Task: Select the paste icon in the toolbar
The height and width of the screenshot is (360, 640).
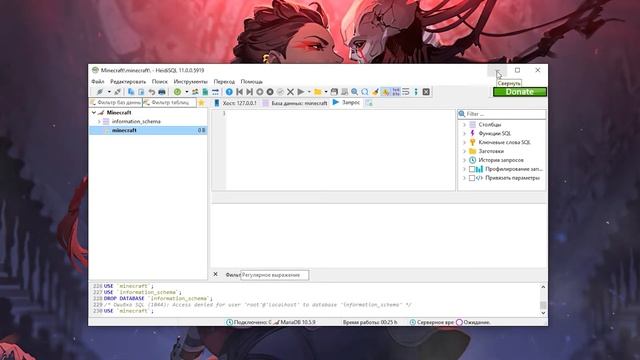Action: point(141,92)
